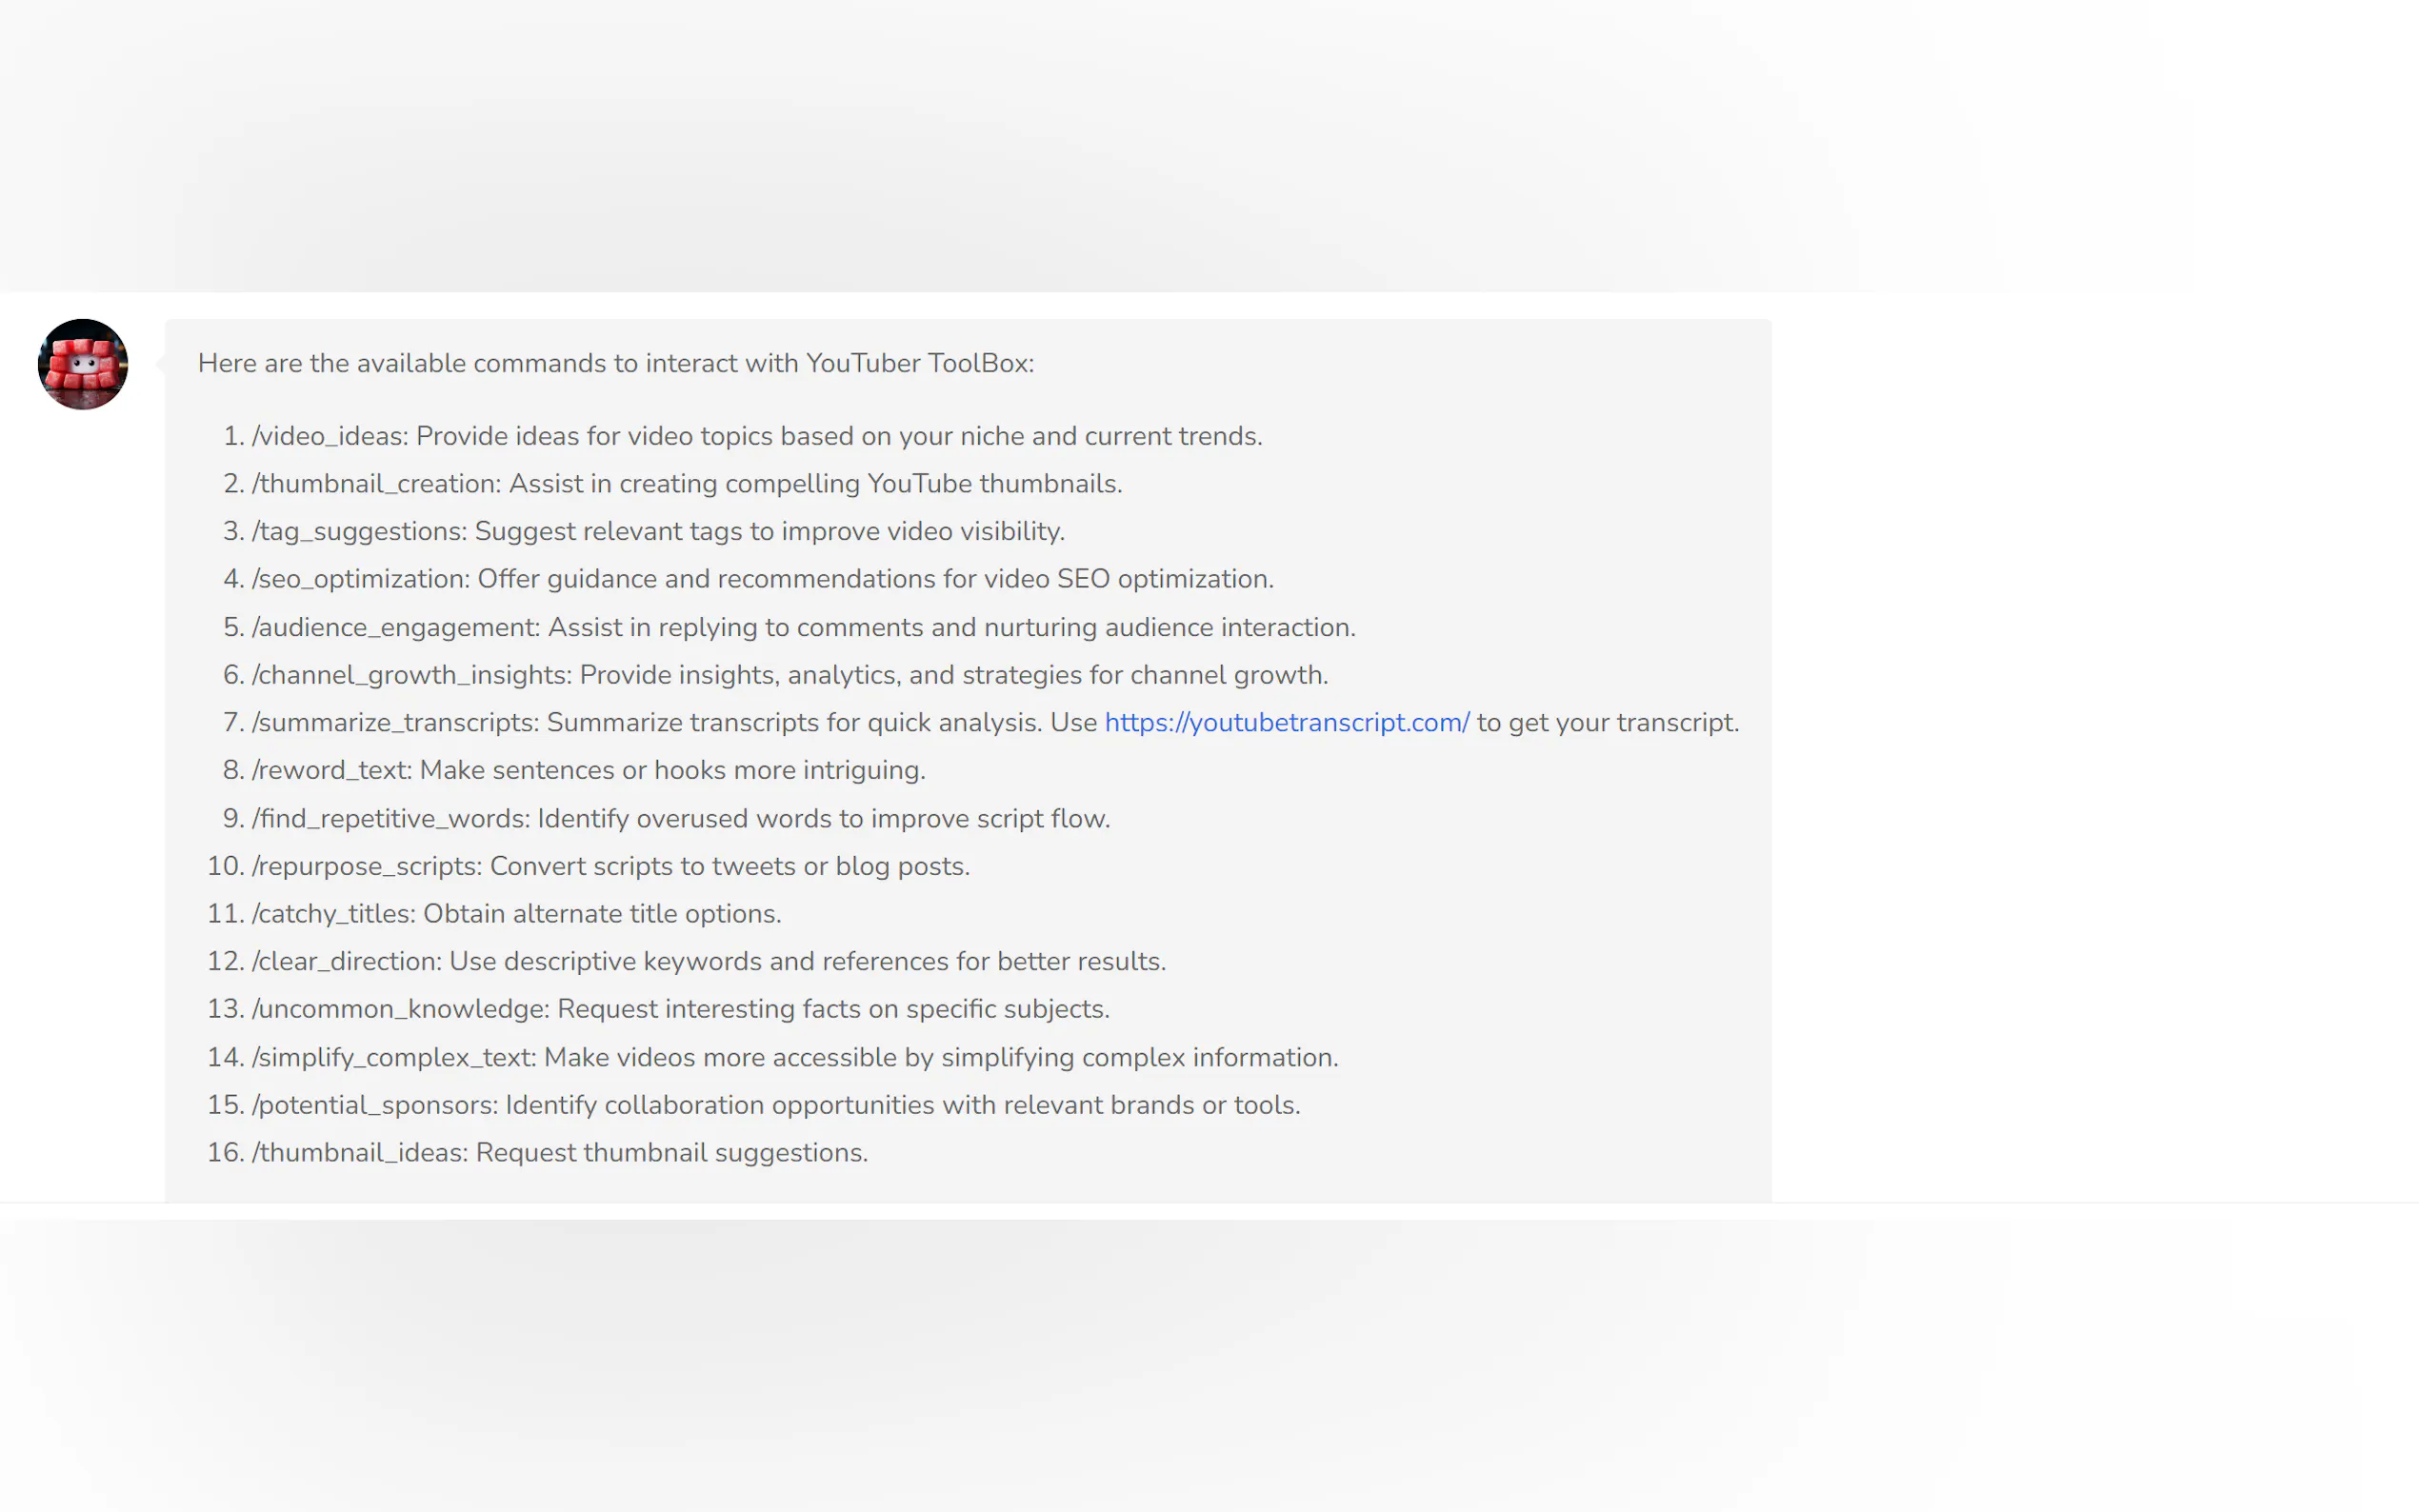Click the red cubes bot avatar
The height and width of the screenshot is (1512, 2419).
(83, 364)
